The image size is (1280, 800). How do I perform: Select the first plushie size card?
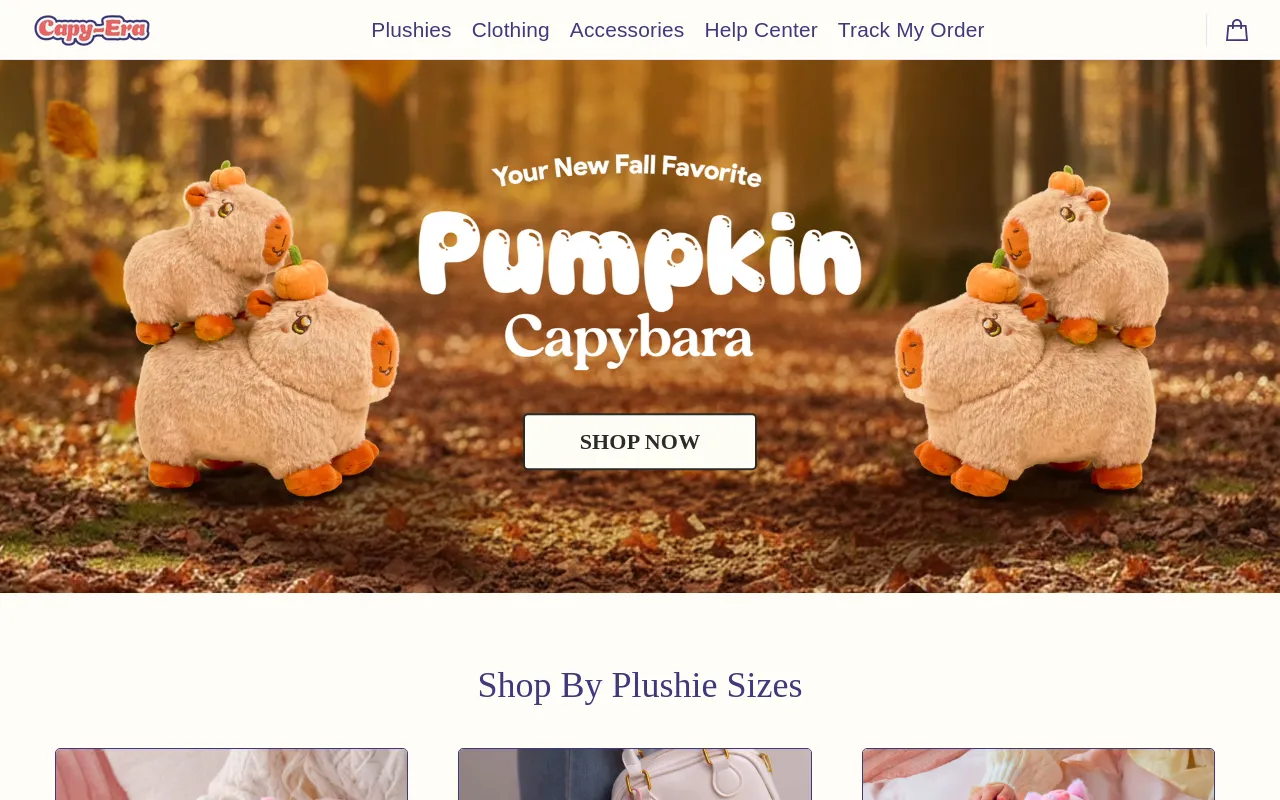[x=231, y=774]
